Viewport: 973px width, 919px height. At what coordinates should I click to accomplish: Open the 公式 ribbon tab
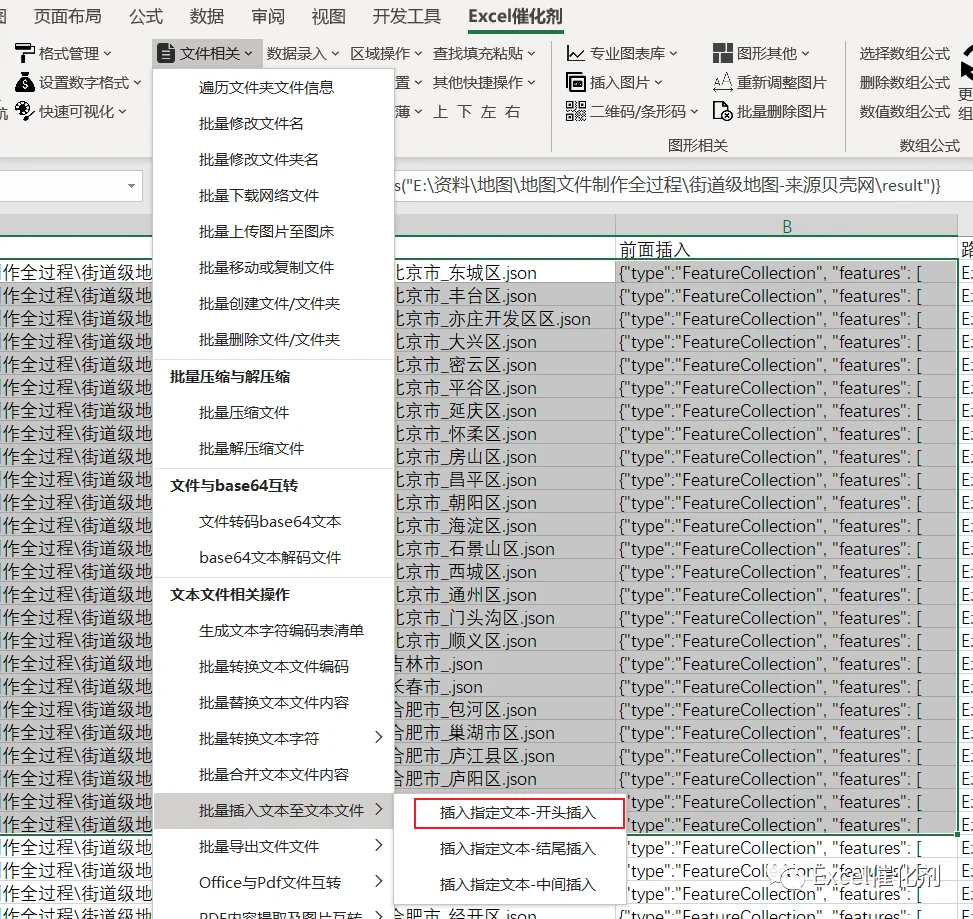pos(146,16)
